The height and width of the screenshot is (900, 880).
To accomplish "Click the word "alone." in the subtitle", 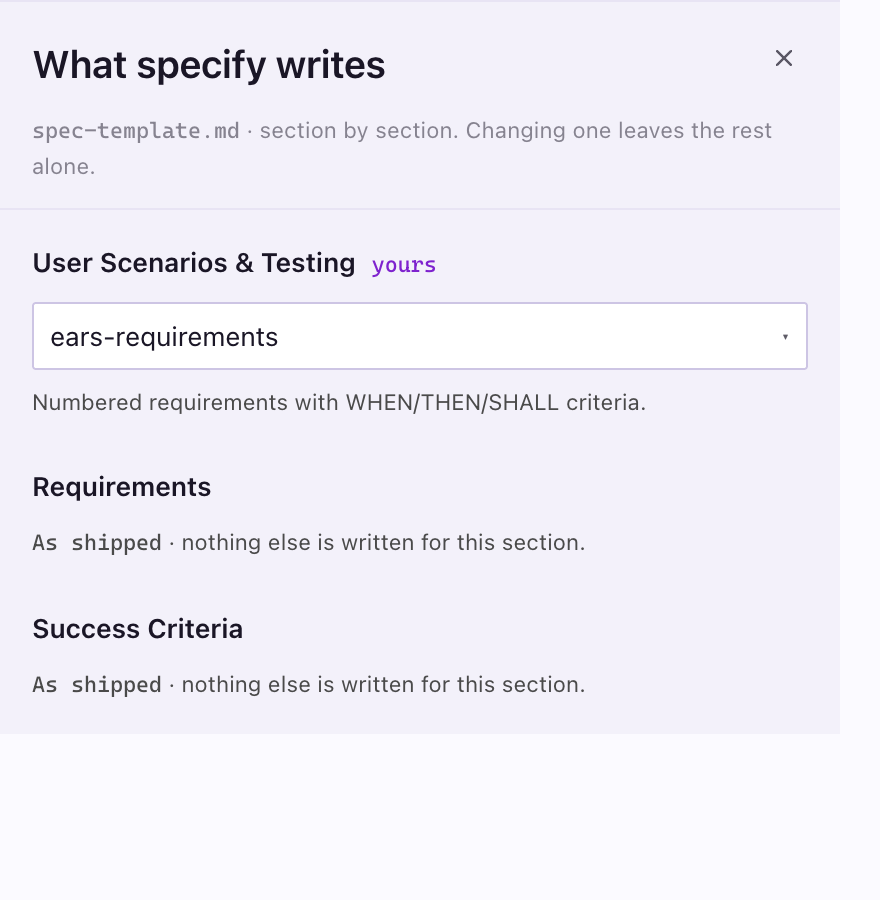I will pos(64,166).
